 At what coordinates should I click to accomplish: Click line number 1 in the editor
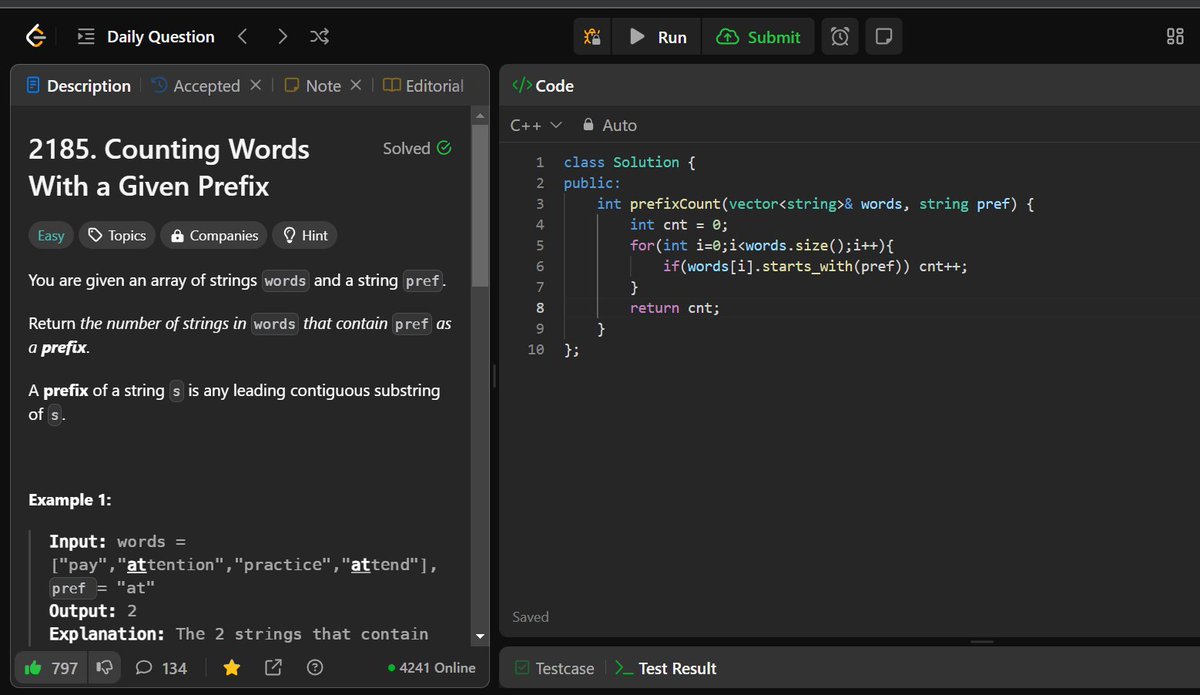point(539,162)
